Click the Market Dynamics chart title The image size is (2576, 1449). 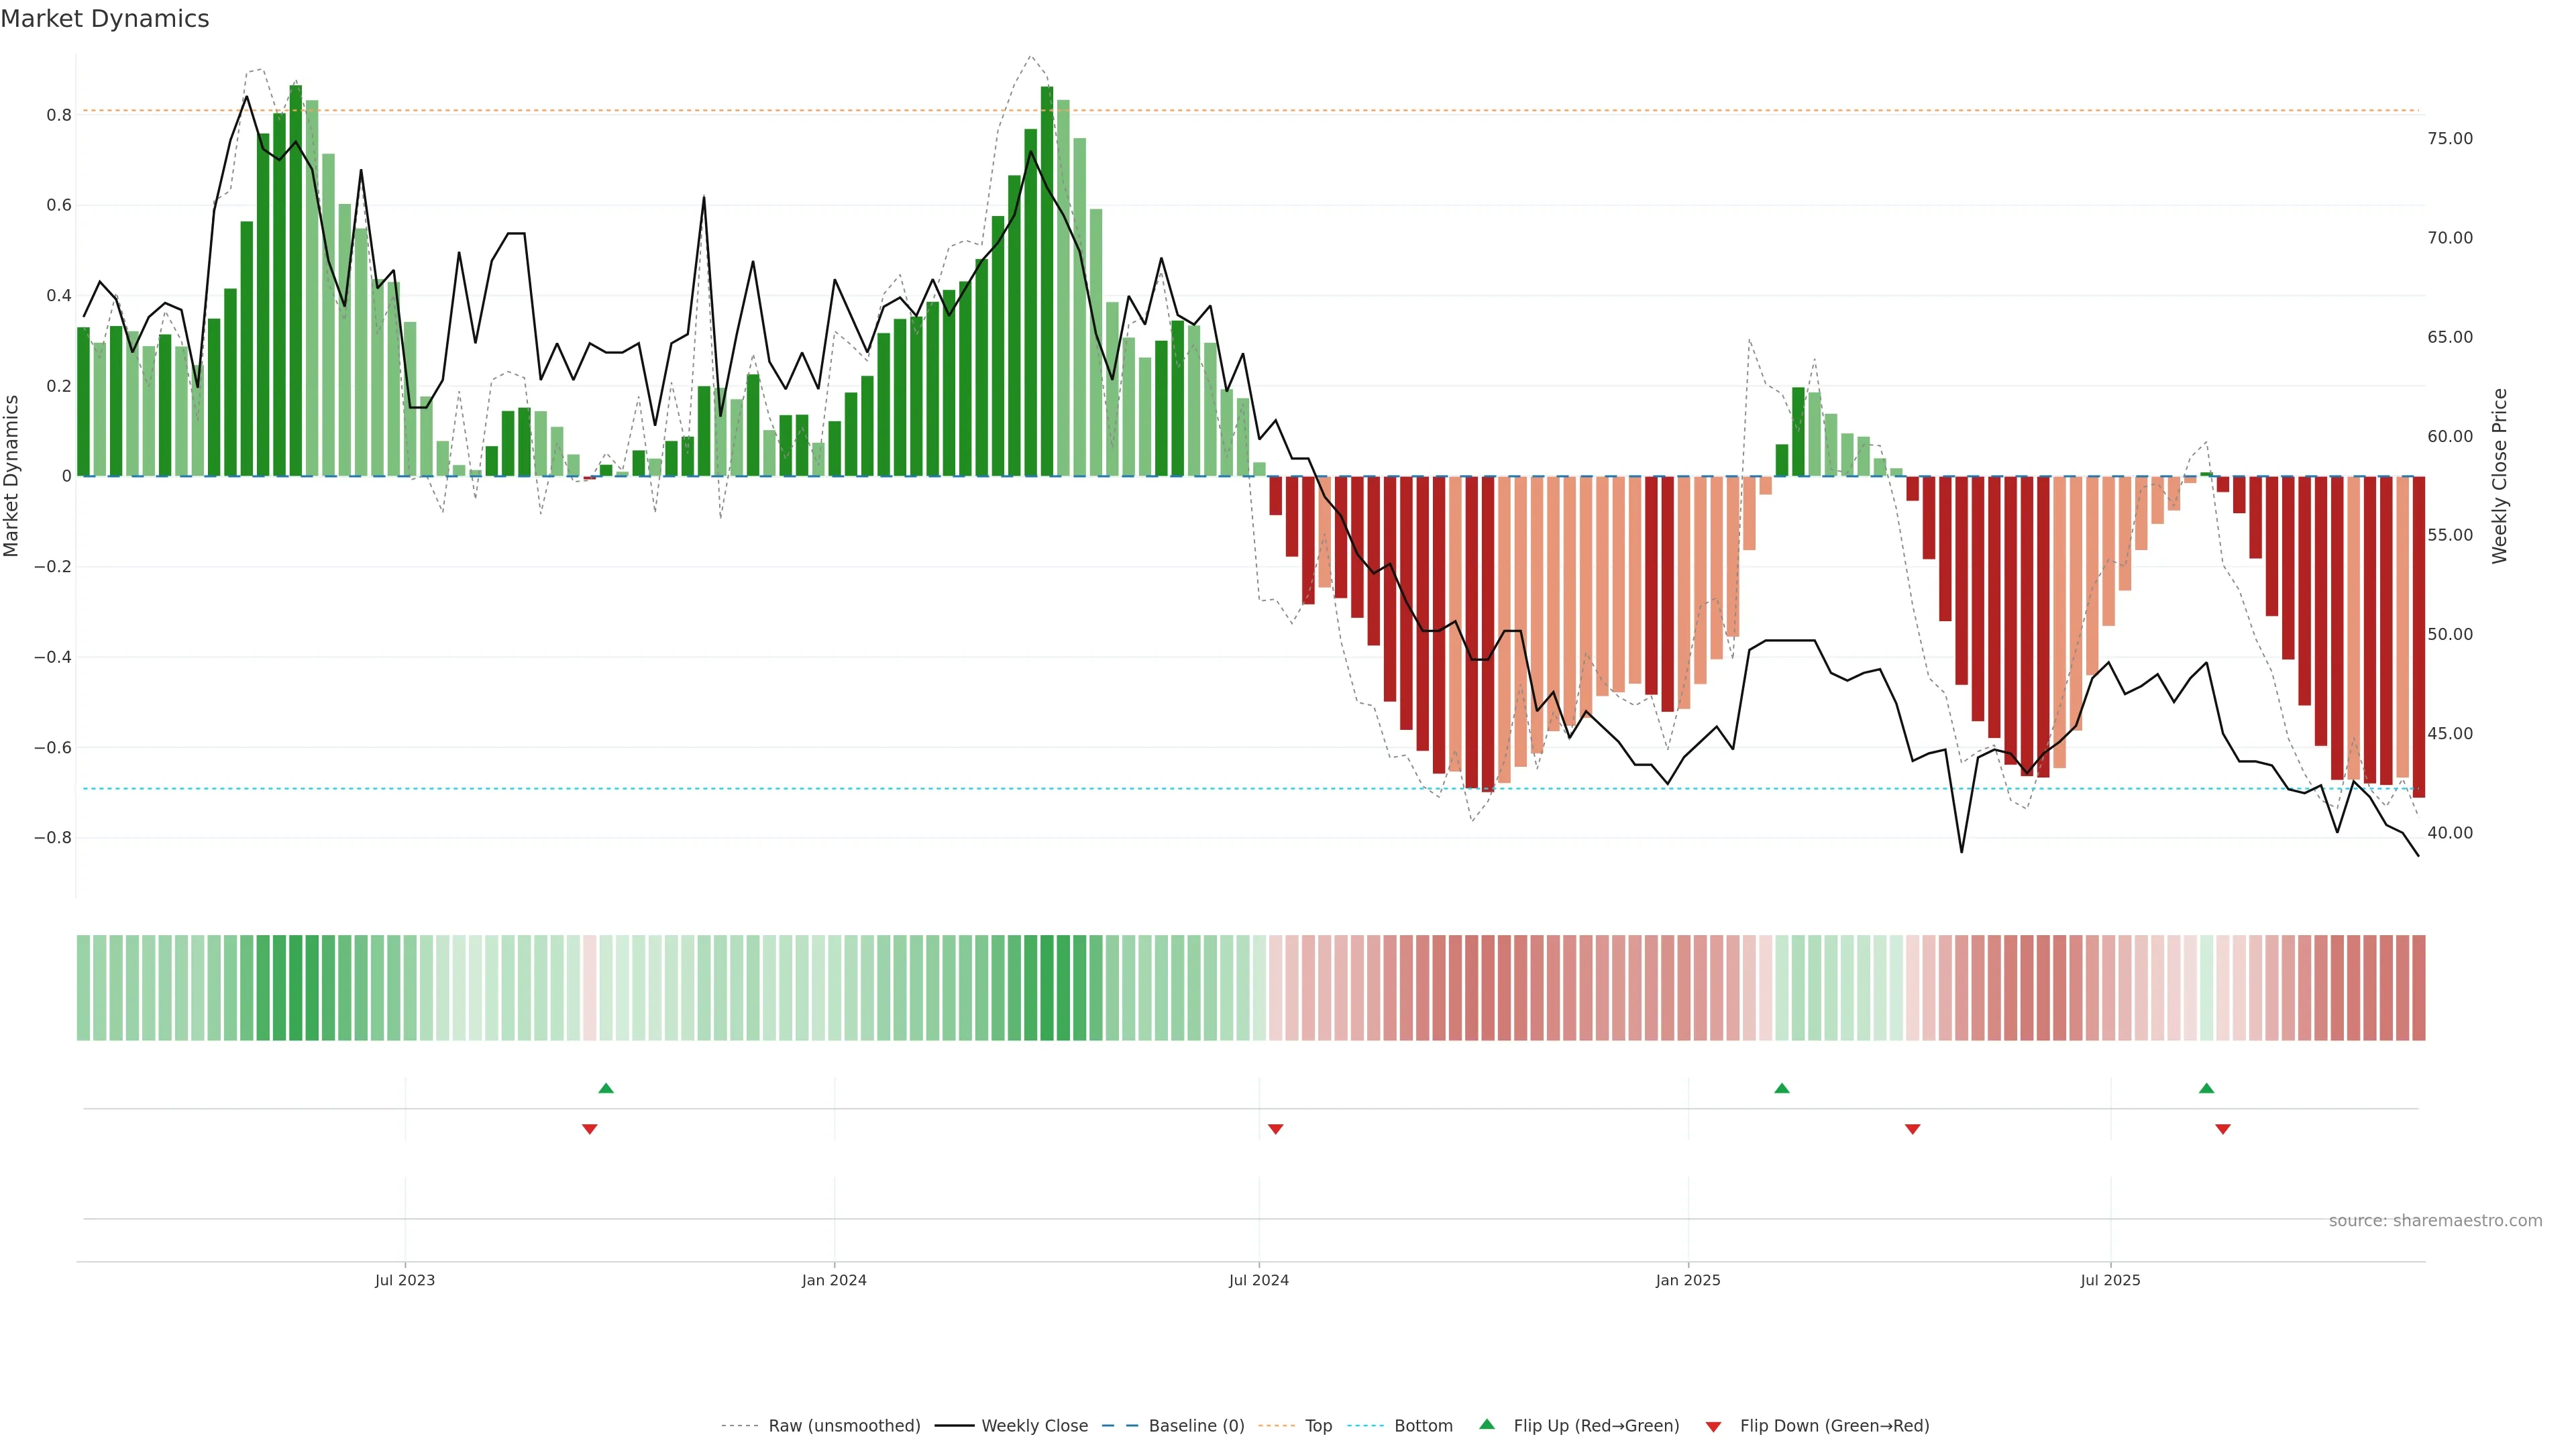(105, 19)
